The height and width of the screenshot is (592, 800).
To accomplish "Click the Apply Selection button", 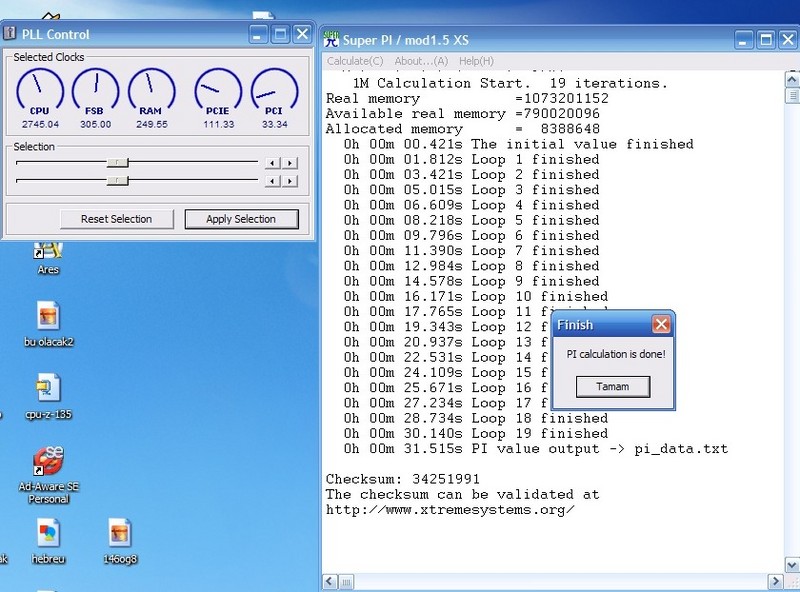I will click(x=241, y=219).
